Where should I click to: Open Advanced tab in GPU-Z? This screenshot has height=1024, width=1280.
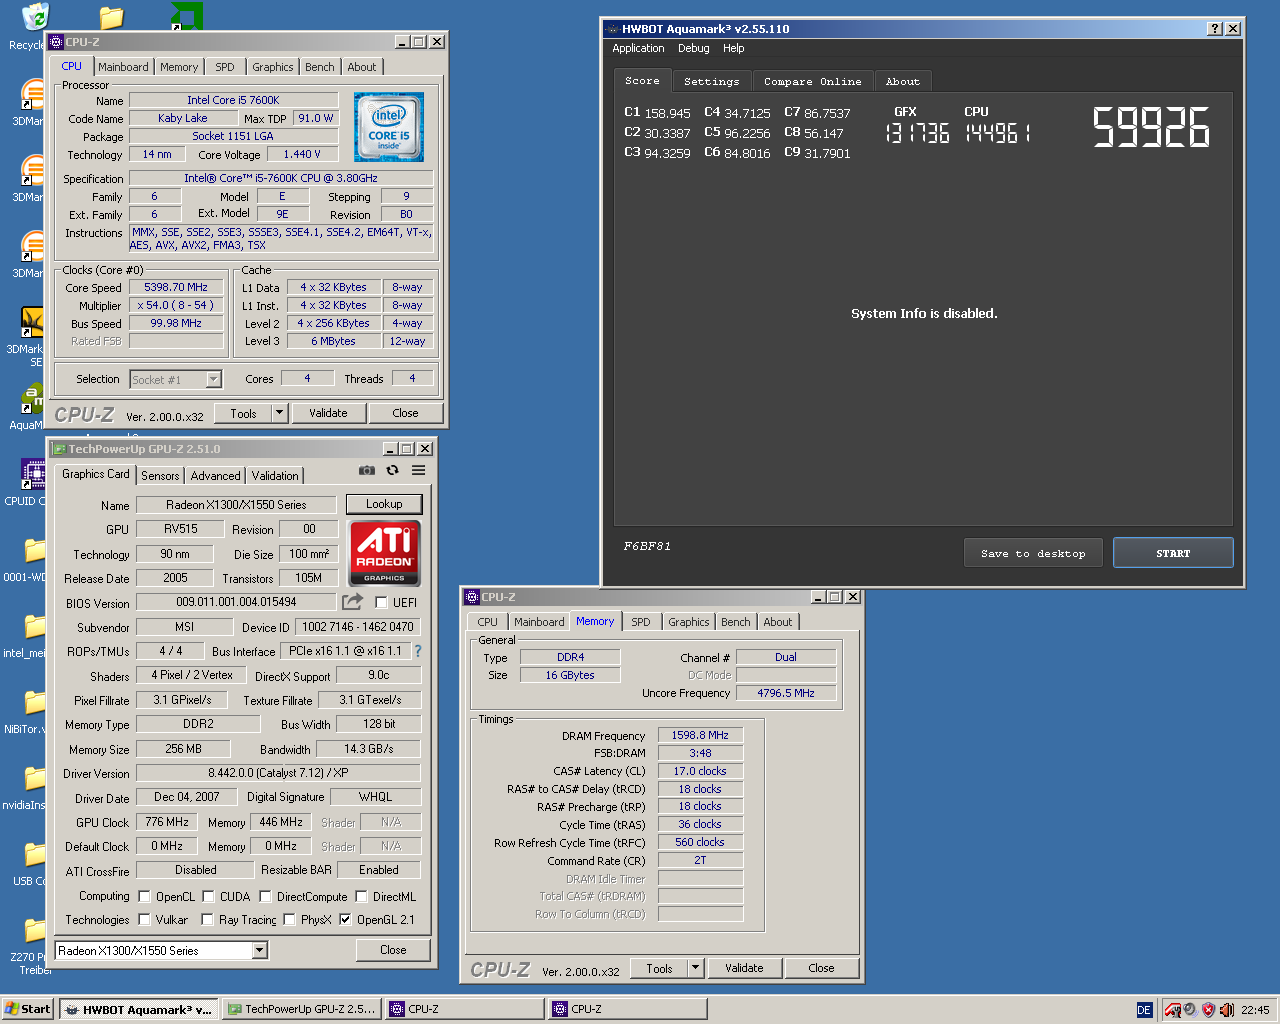coord(215,476)
